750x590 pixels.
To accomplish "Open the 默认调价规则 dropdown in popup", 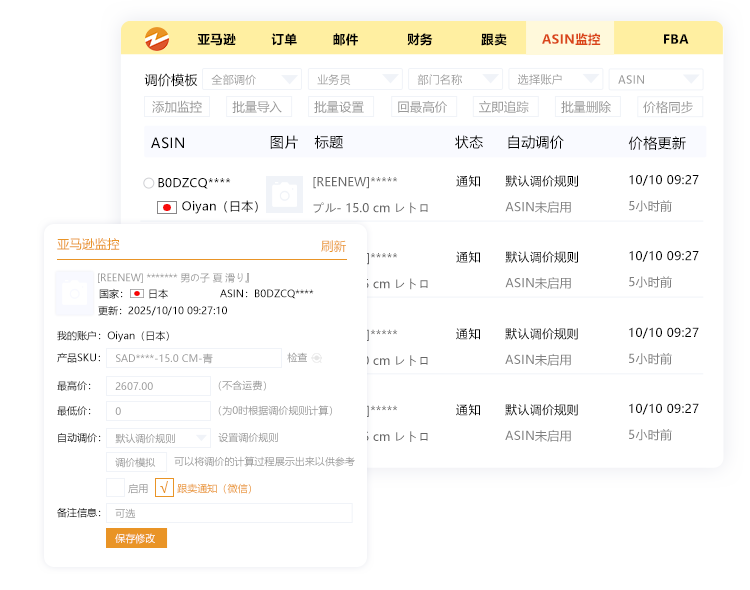I will coord(158,437).
